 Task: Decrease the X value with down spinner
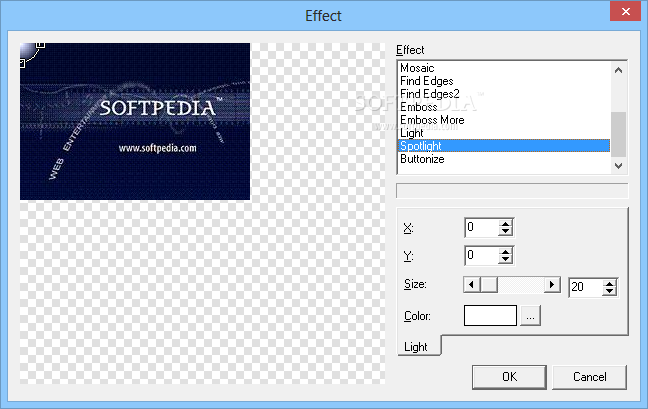click(x=505, y=232)
